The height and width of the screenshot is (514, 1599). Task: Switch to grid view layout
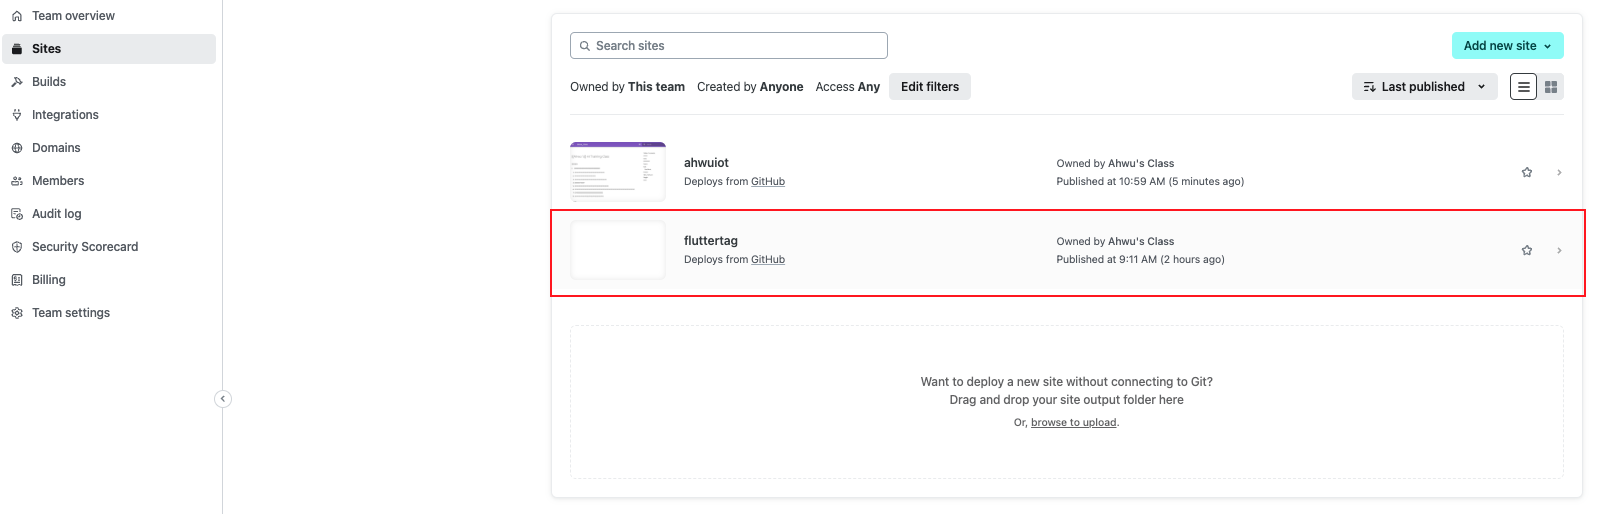click(x=1551, y=87)
